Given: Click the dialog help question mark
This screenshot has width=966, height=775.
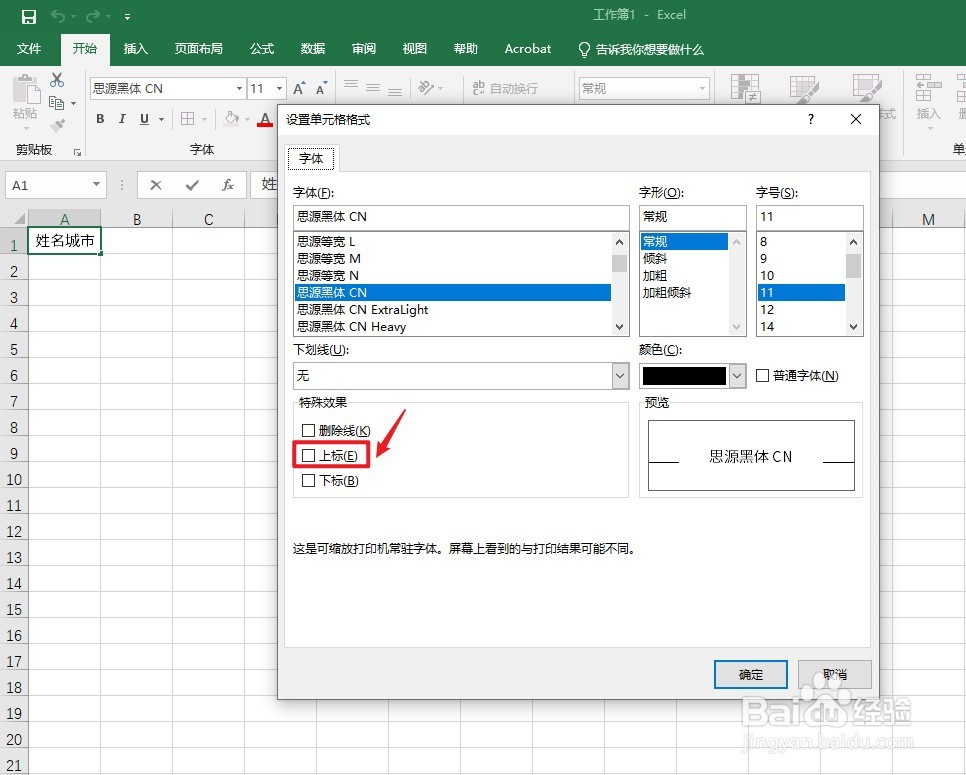Looking at the screenshot, I should 811,119.
